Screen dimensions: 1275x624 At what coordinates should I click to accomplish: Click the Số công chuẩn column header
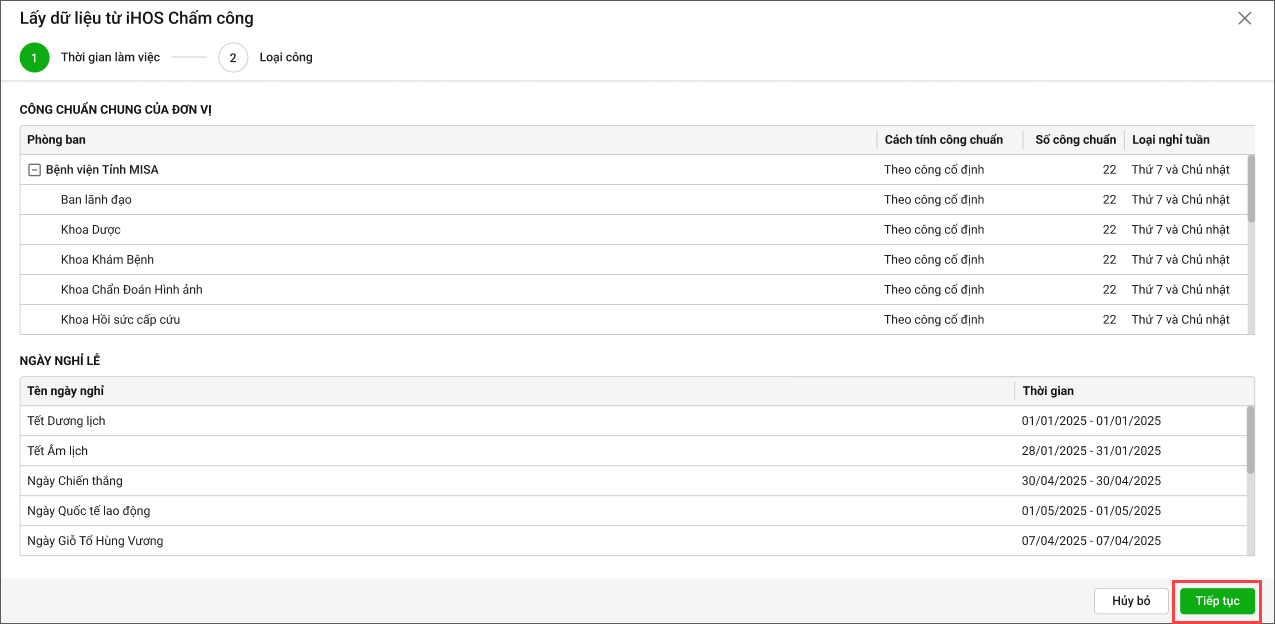click(x=1075, y=140)
